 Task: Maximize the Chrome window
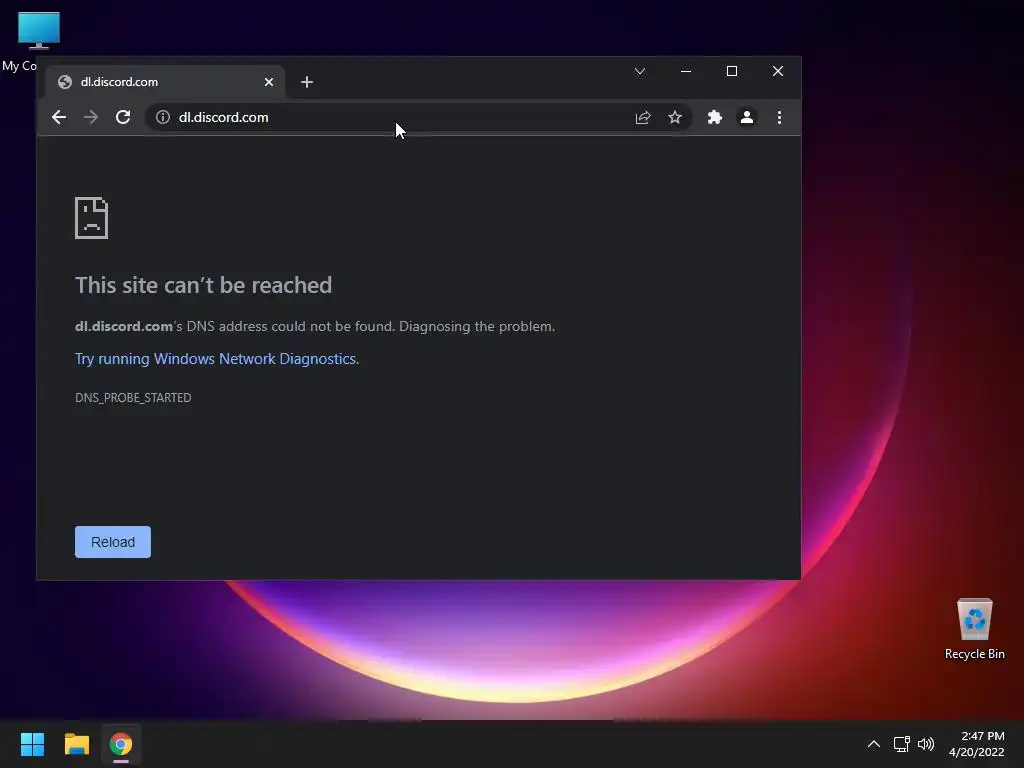tap(732, 71)
